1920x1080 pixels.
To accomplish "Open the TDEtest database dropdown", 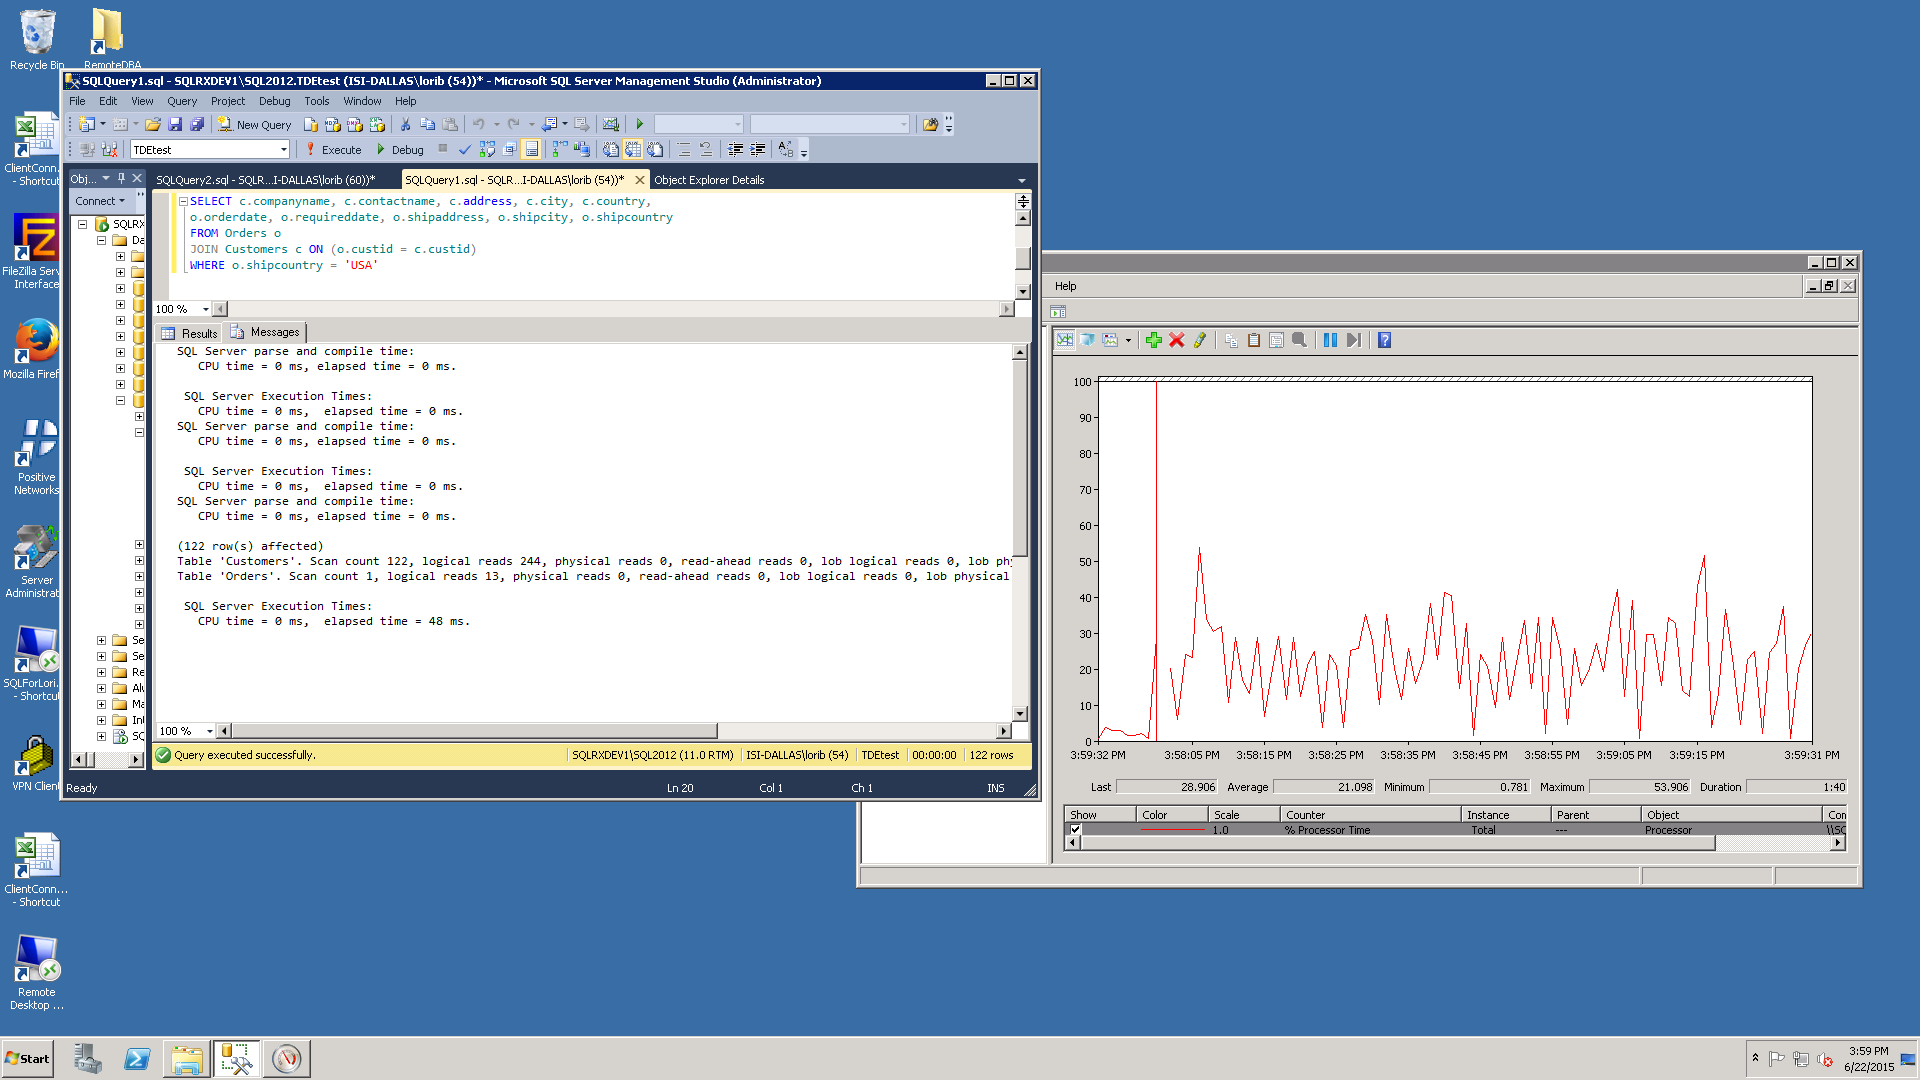I will click(283, 150).
